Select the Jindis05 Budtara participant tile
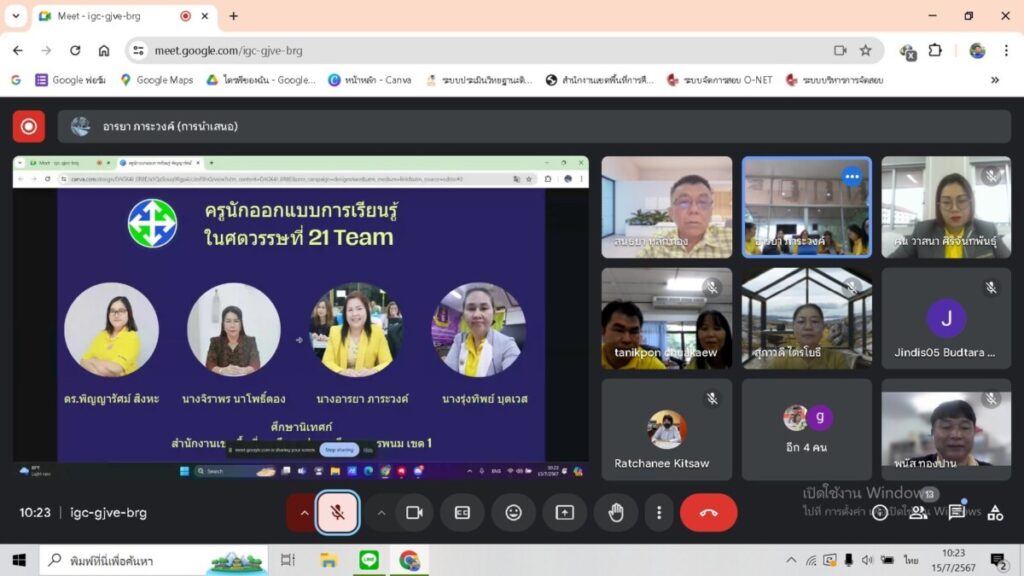 click(x=946, y=318)
